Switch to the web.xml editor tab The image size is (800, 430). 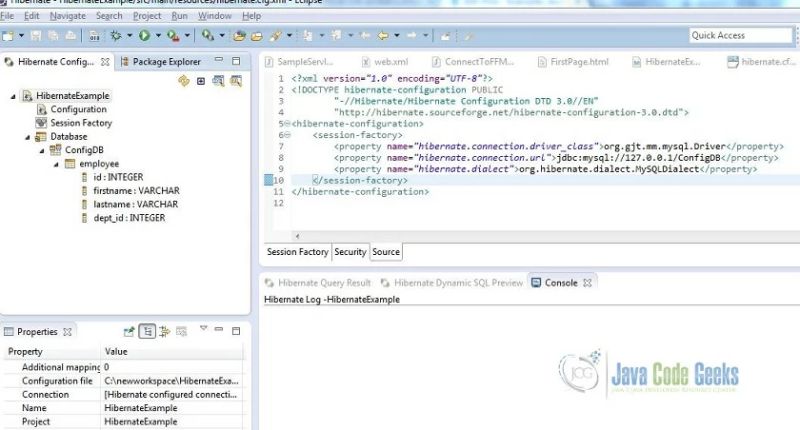[385, 62]
